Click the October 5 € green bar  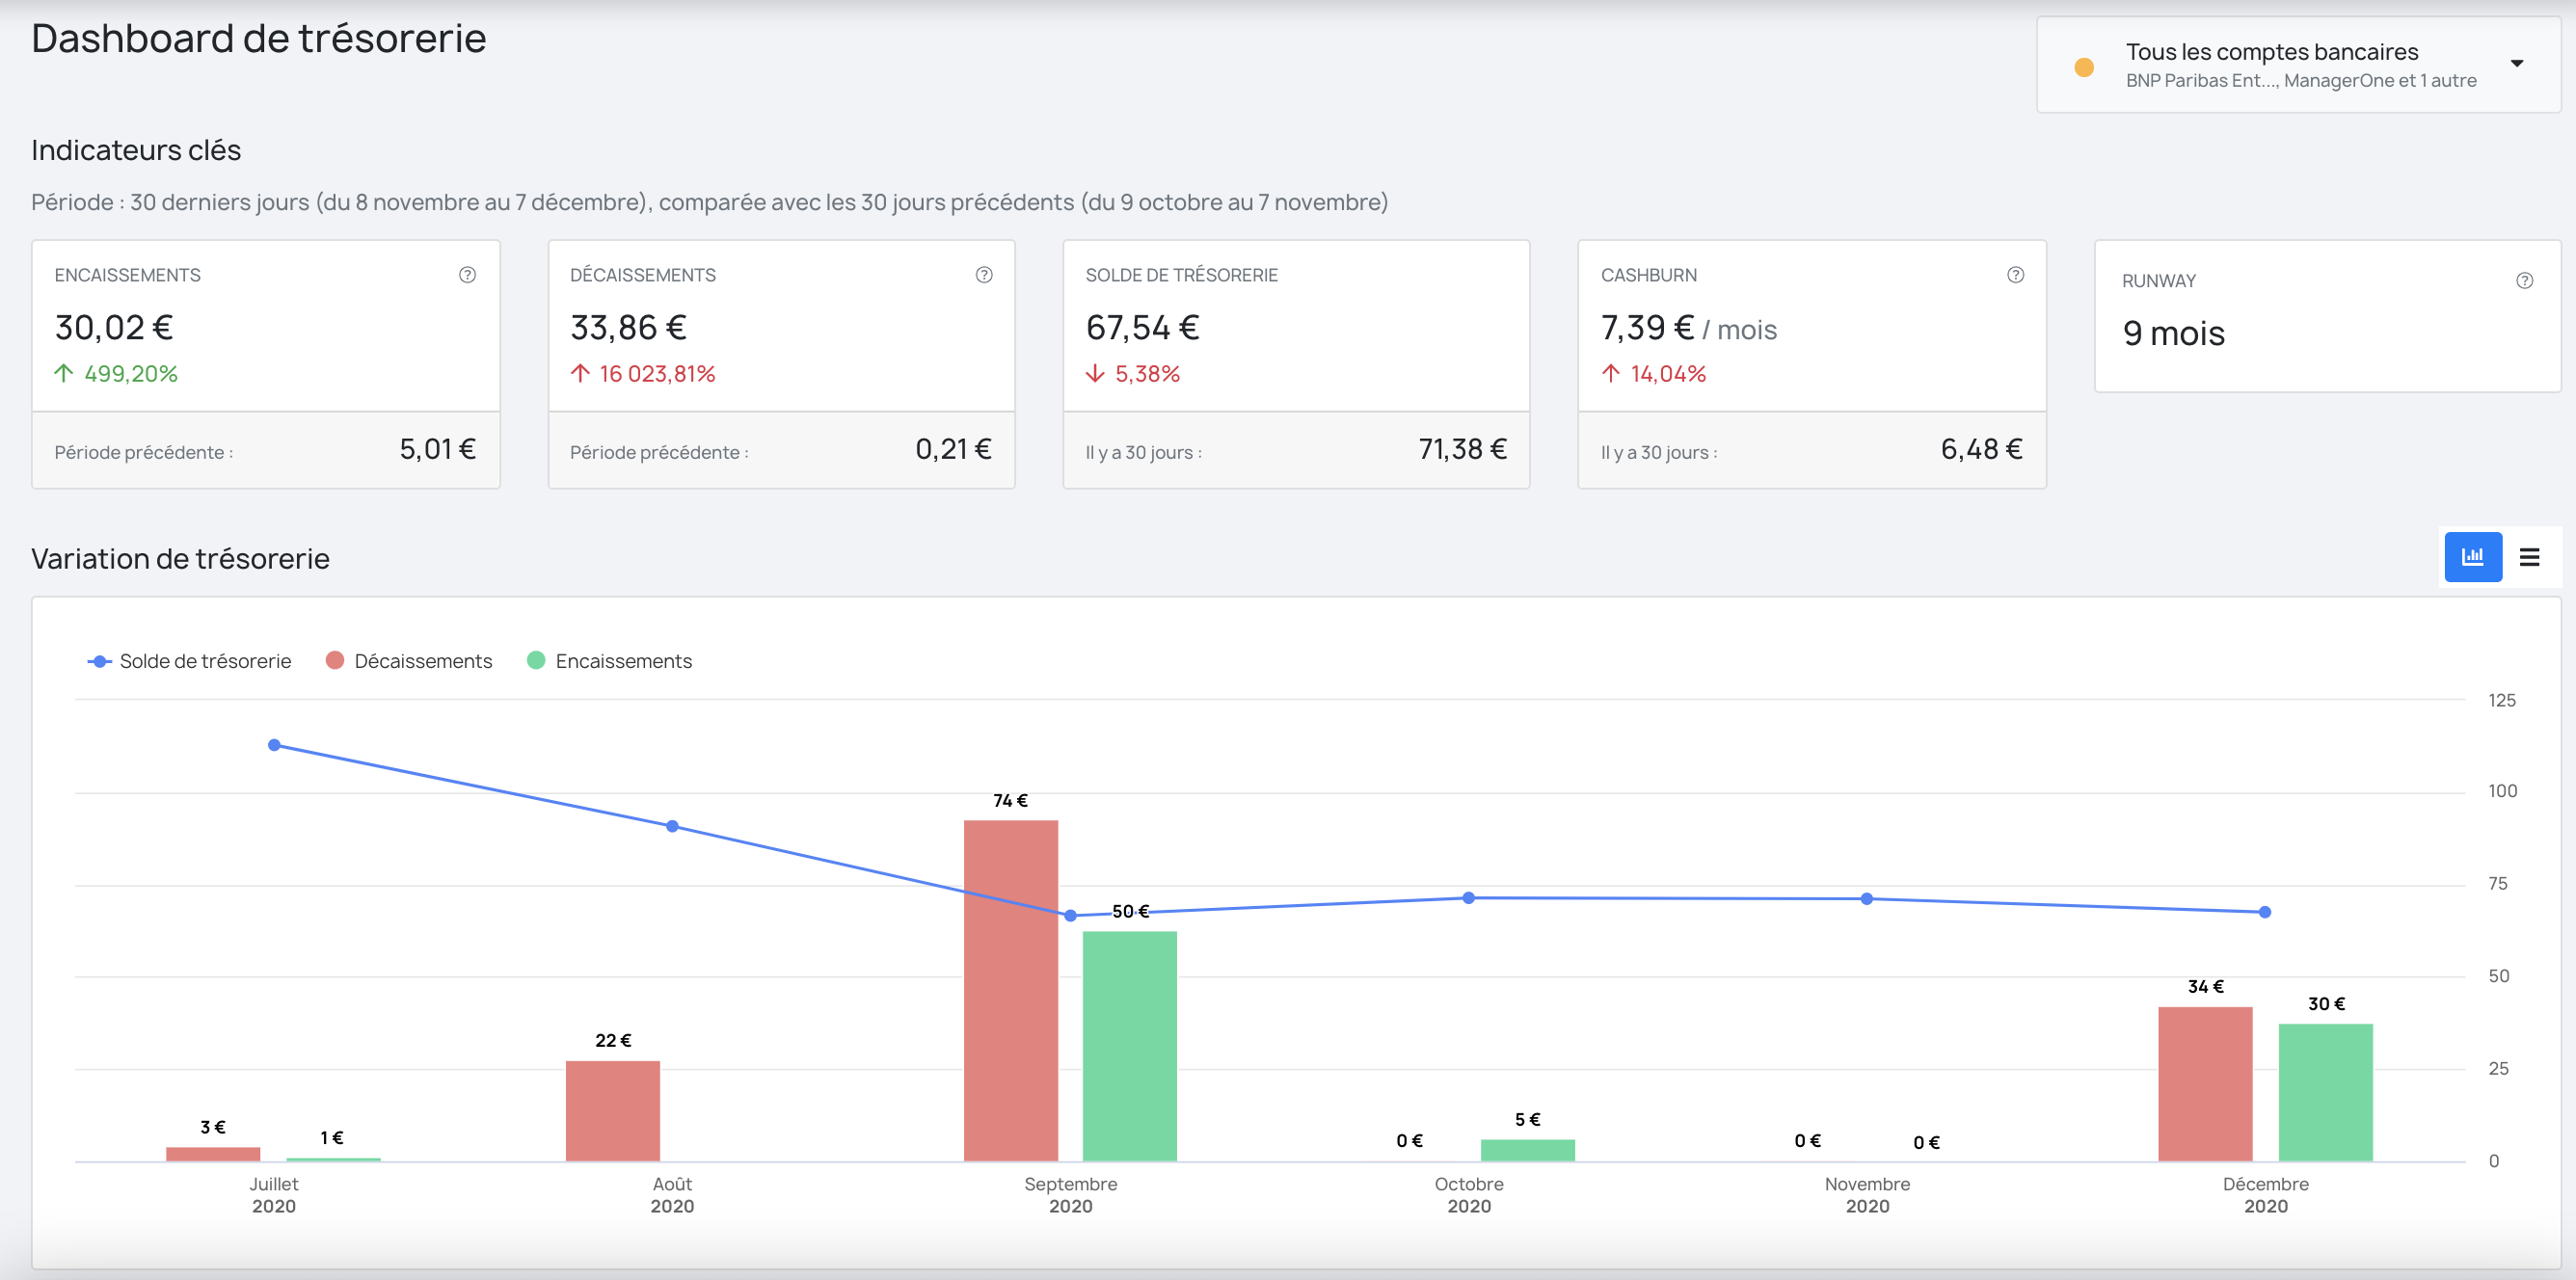tap(1528, 1150)
